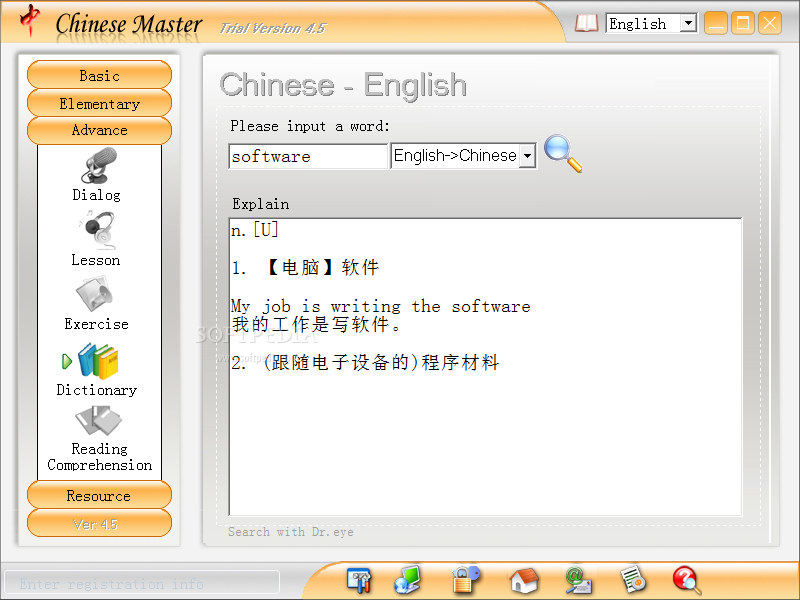
Task: Click the Reading Comprehension label
Action: 99,457
